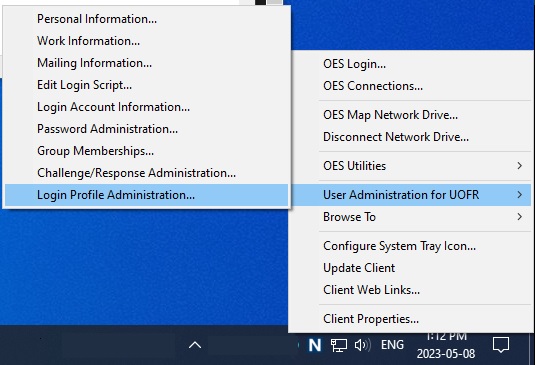Click the speaker volume tray icon
The image size is (535, 365).
coord(362,345)
